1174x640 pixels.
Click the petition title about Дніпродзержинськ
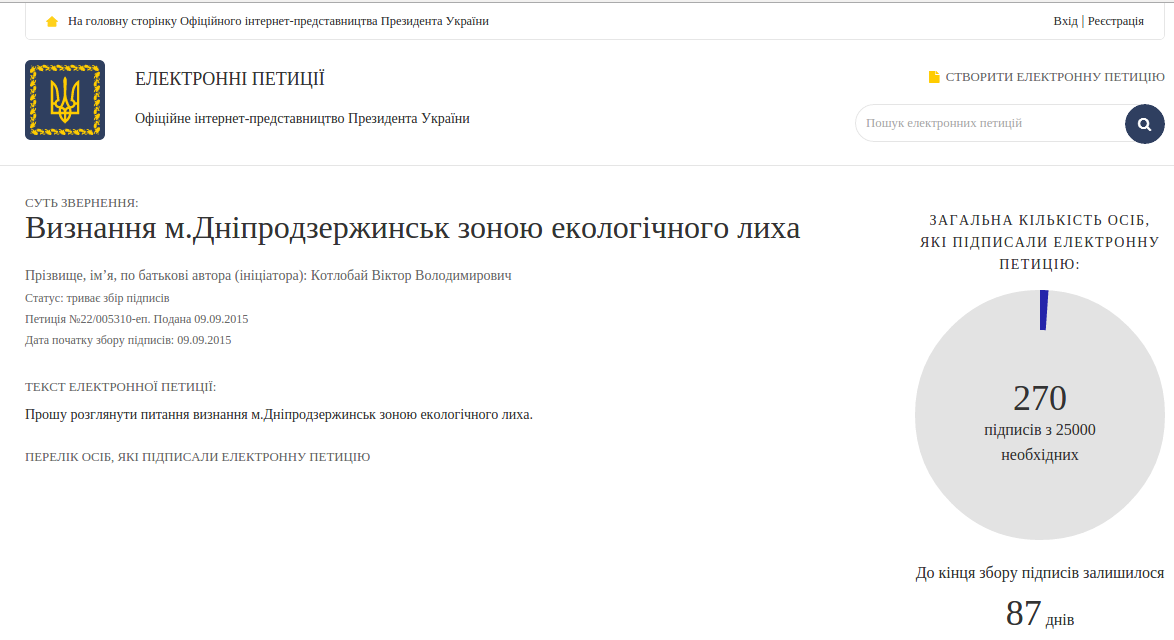(x=412, y=228)
